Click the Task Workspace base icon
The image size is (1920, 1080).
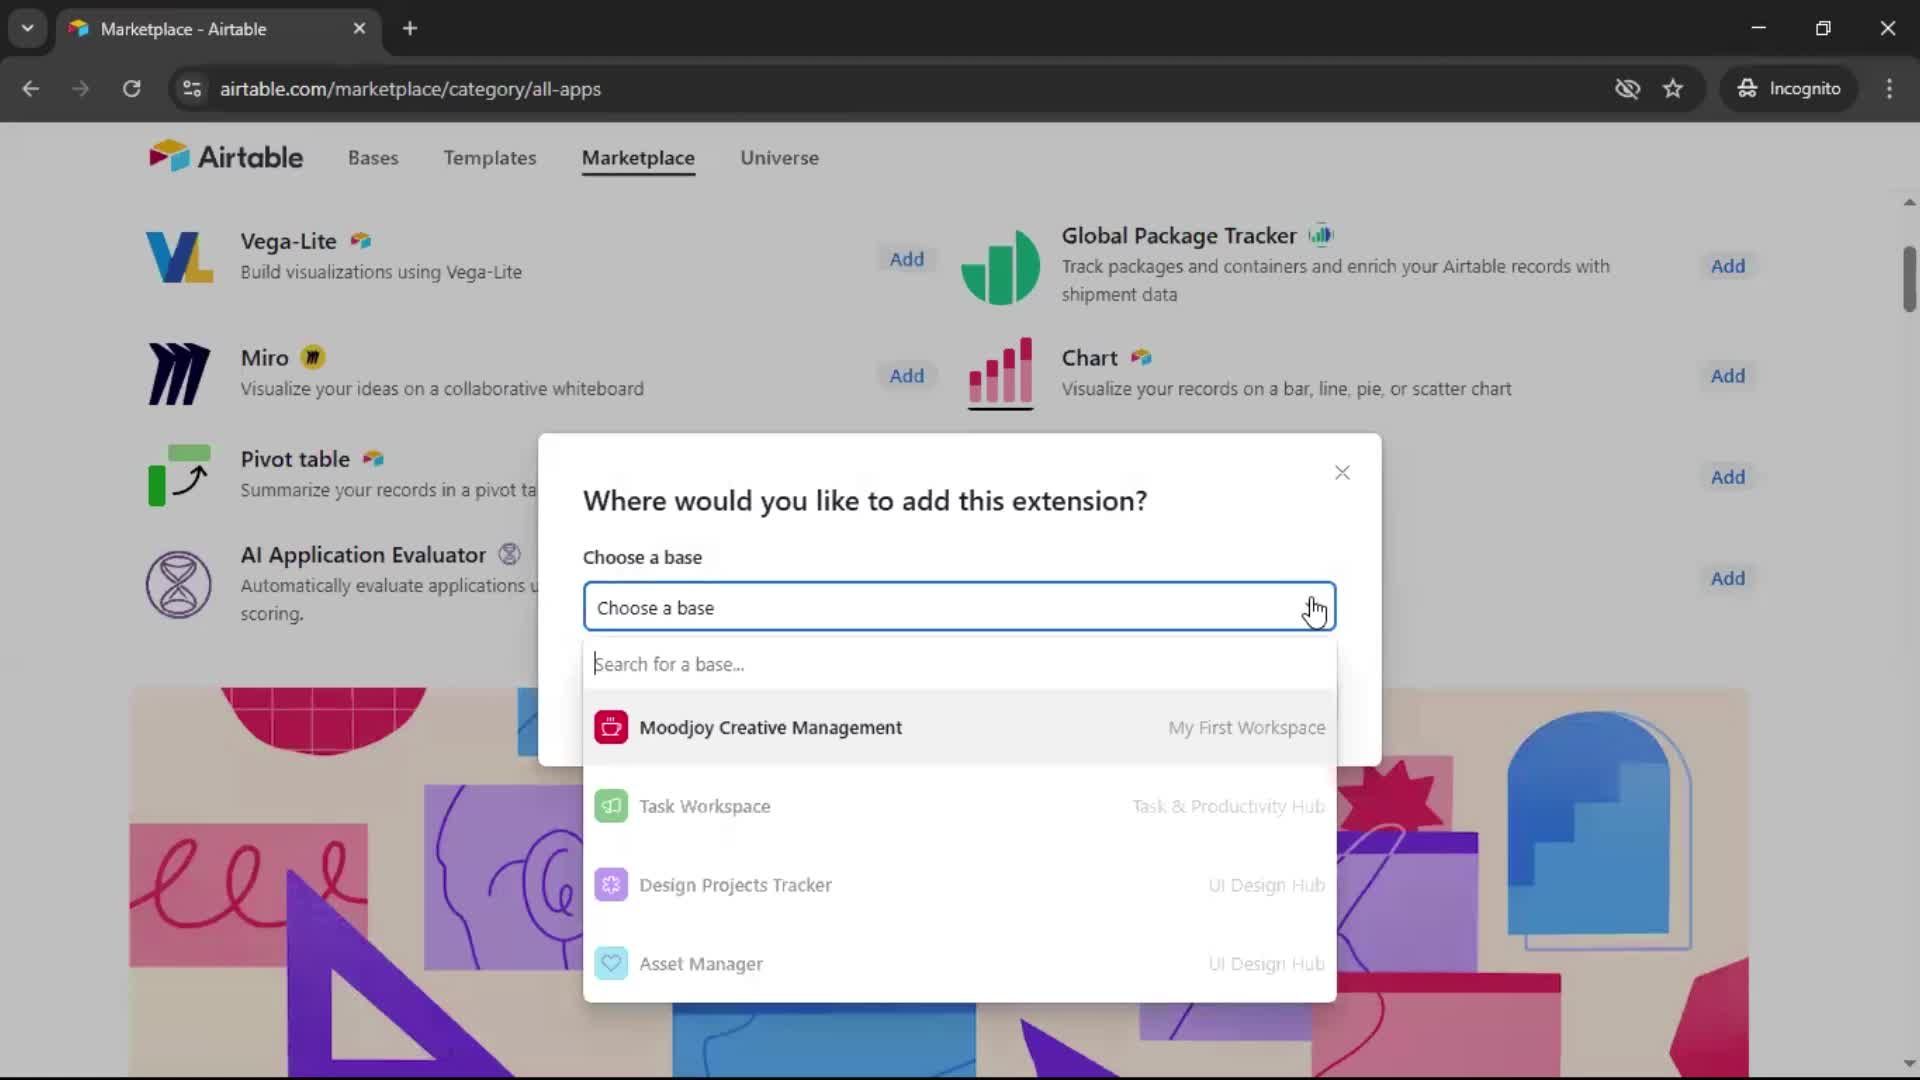click(611, 806)
